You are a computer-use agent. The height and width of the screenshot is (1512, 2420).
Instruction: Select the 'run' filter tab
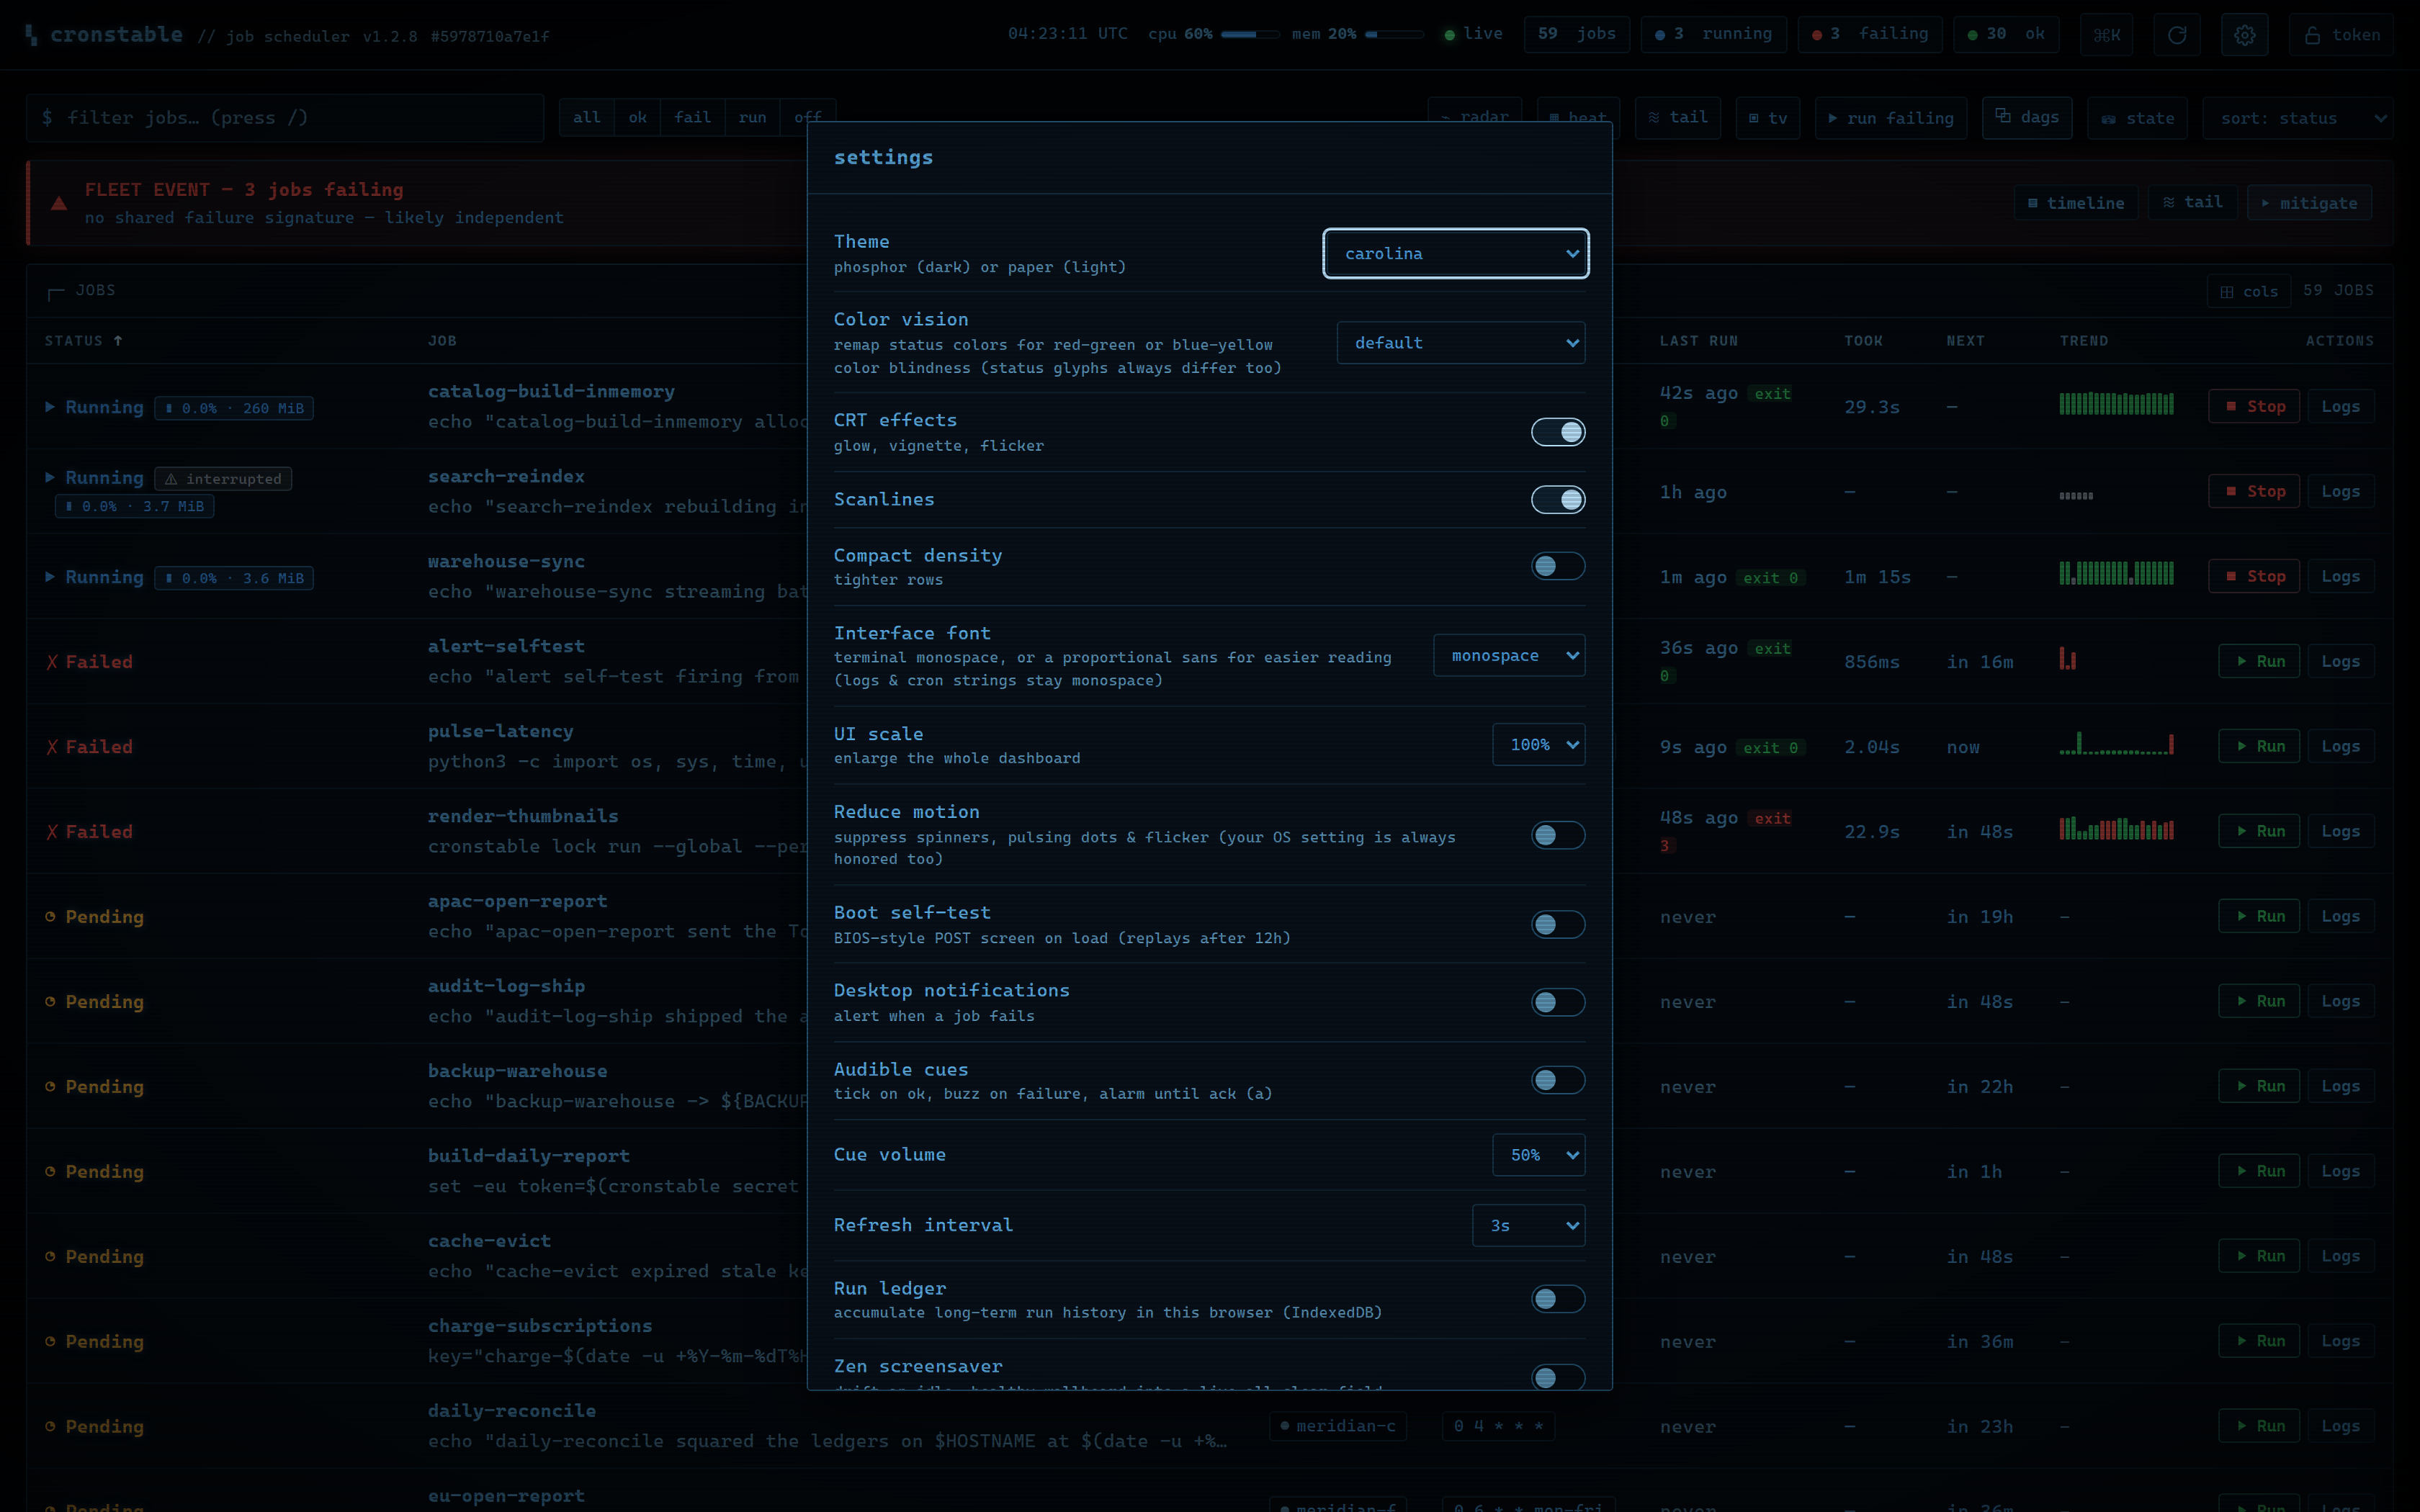pos(752,118)
